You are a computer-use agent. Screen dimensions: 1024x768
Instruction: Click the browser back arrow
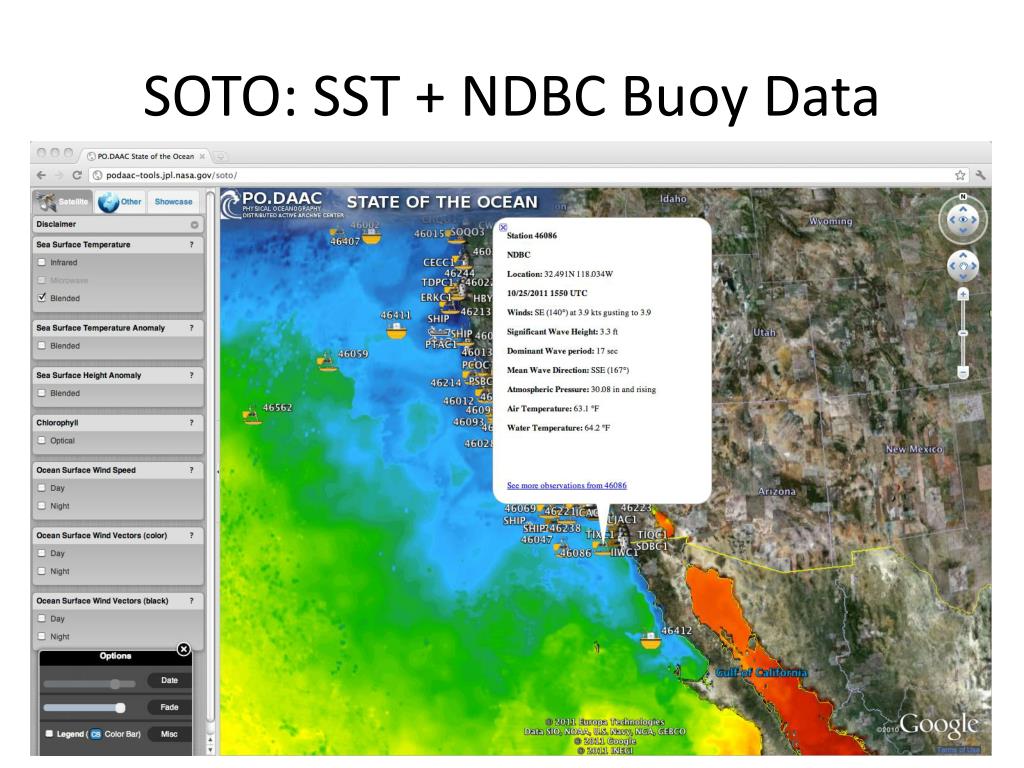pyautogui.click(x=42, y=175)
